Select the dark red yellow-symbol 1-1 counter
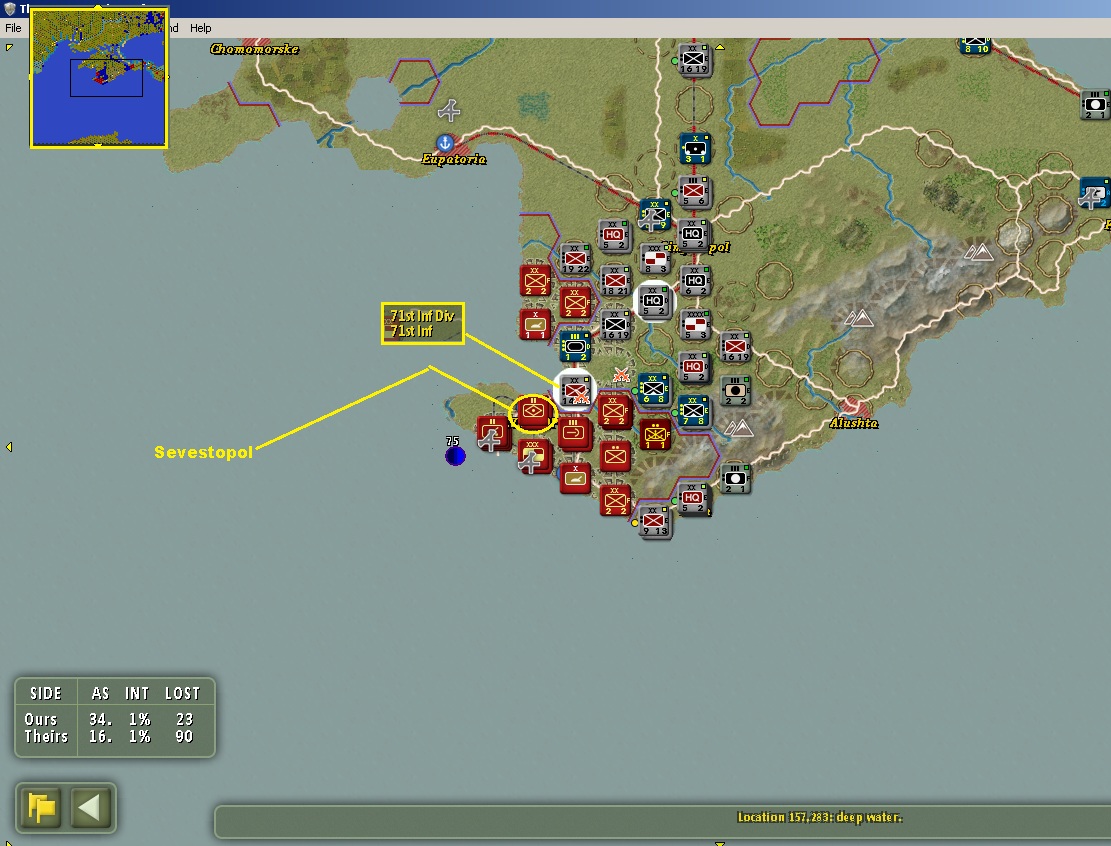Viewport: 1111px width, 846px height. 655,434
